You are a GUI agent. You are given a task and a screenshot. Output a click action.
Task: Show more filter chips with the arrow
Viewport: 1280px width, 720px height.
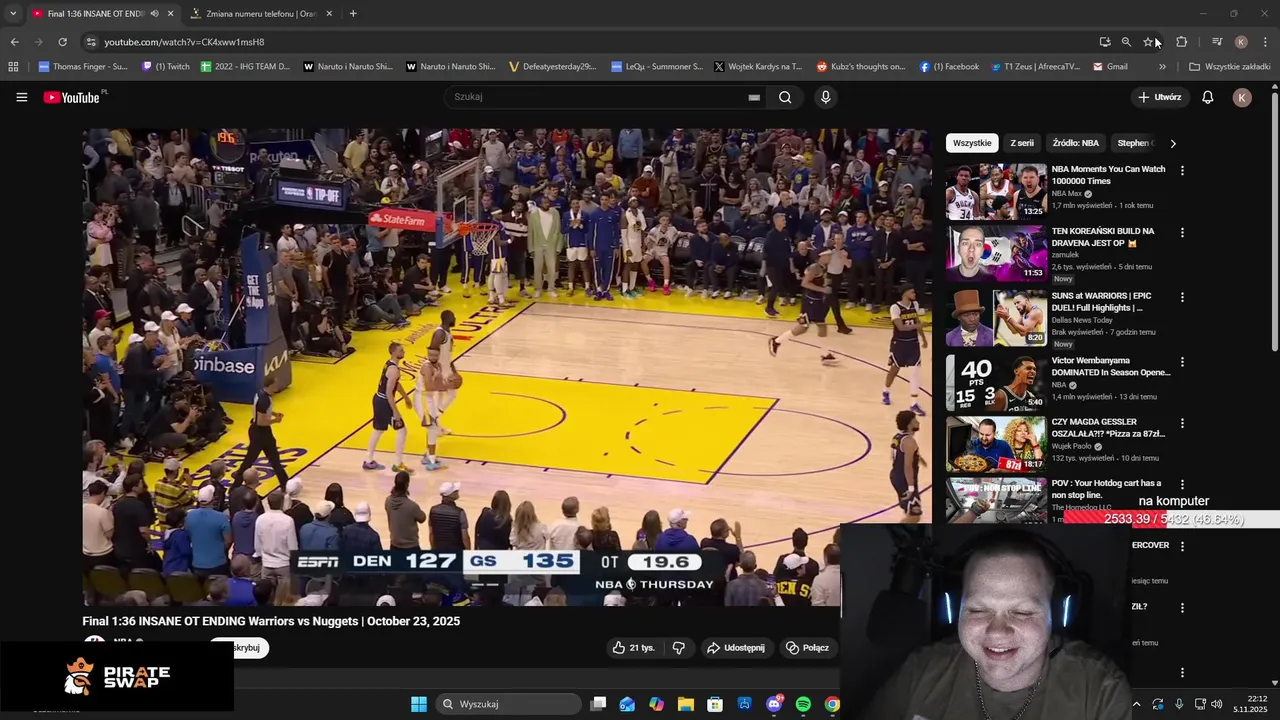point(1173,143)
